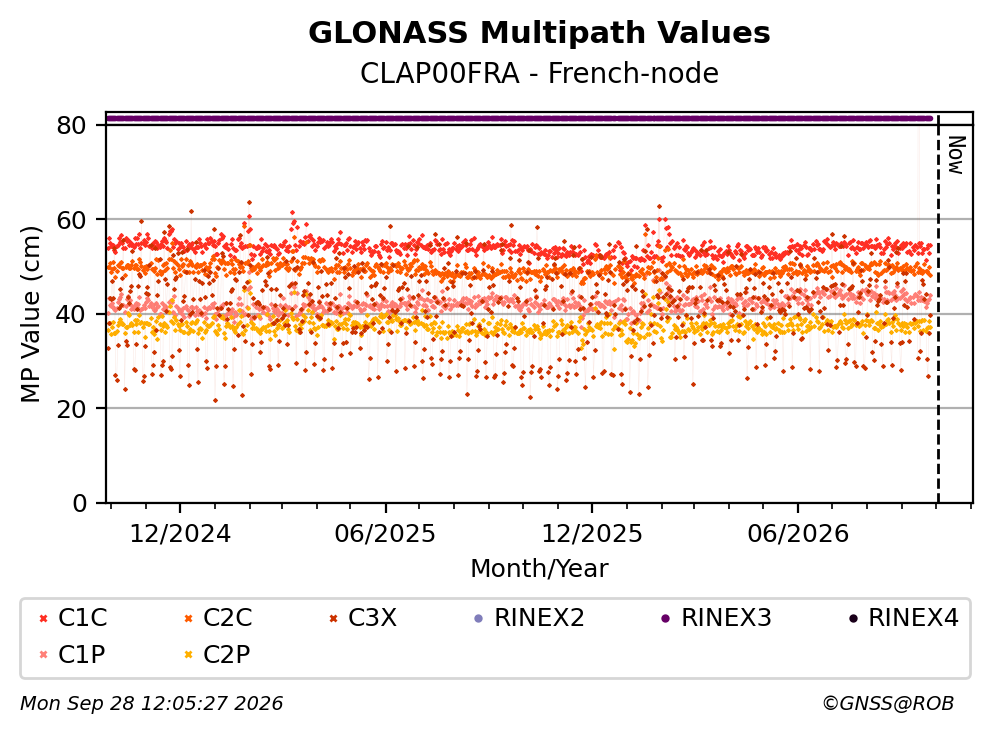
Task: Select the RINEX3 legend label
Action: tap(726, 618)
